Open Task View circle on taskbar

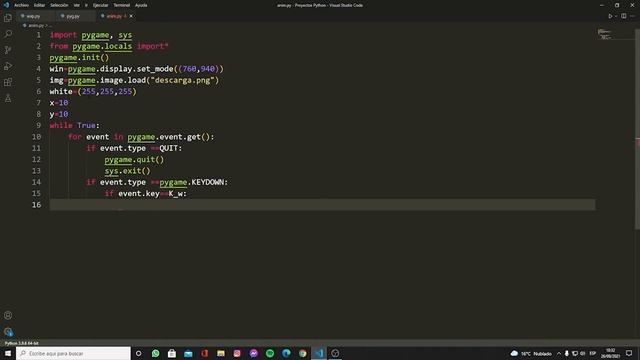pyautogui.click(x=139, y=353)
